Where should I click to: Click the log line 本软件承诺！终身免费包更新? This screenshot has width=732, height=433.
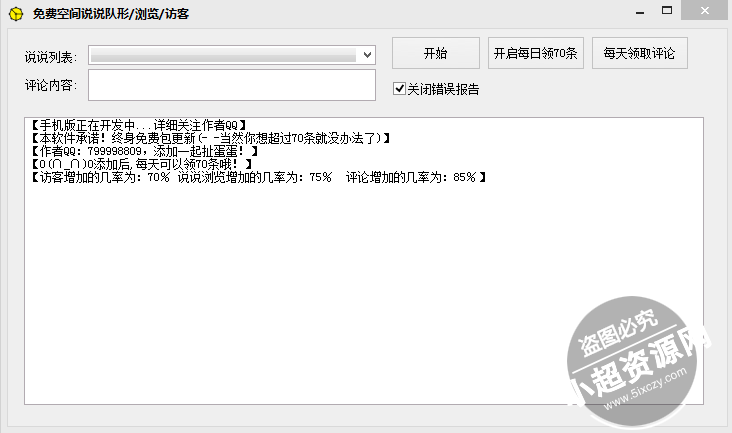(x=211, y=138)
